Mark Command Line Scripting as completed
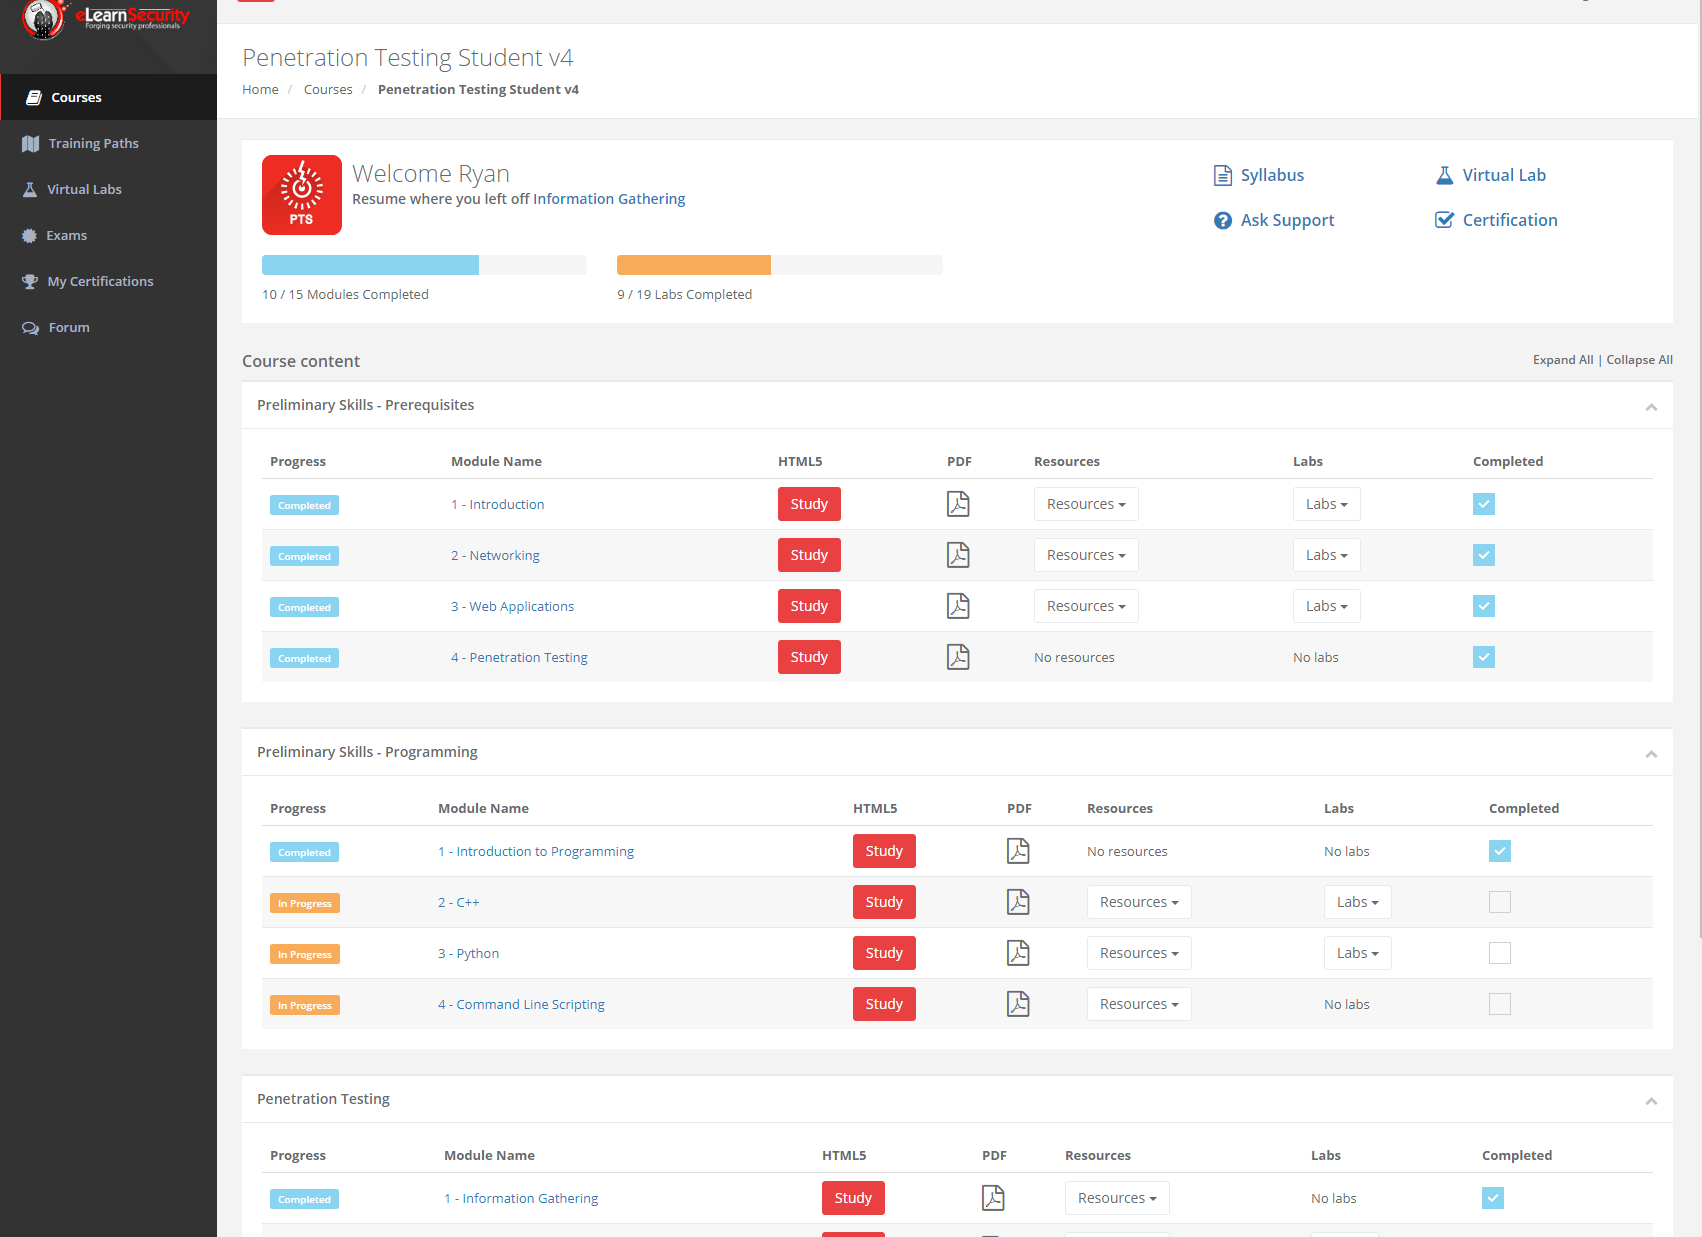This screenshot has width=1702, height=1237. coord(1500,1004)
